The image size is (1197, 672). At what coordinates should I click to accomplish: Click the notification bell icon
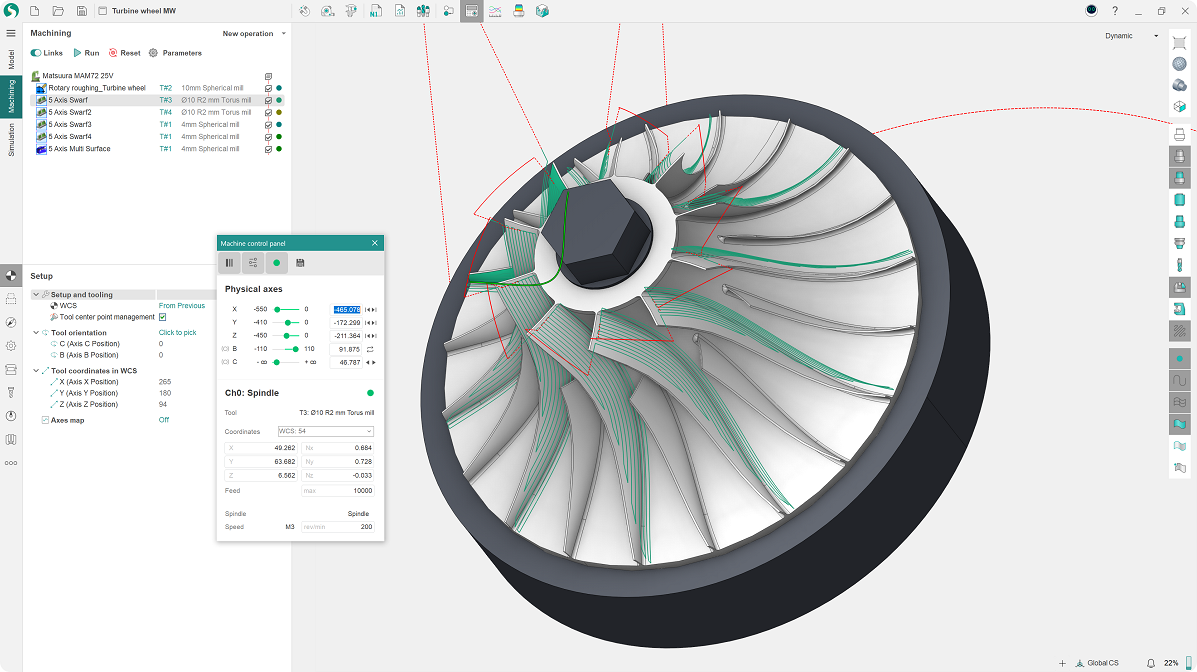click(1150, 663)
